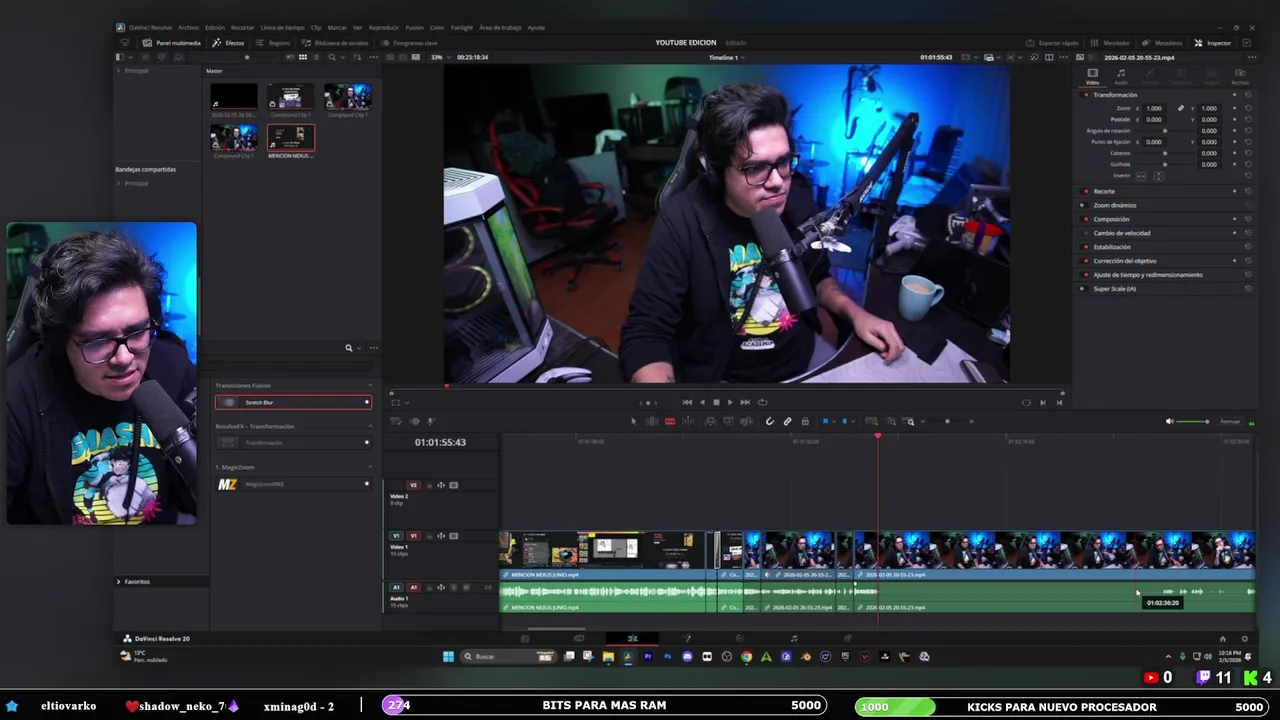Adjust the Cabeceo slider
Viewport: 1280px width, 720px height.
[1164, 153]
